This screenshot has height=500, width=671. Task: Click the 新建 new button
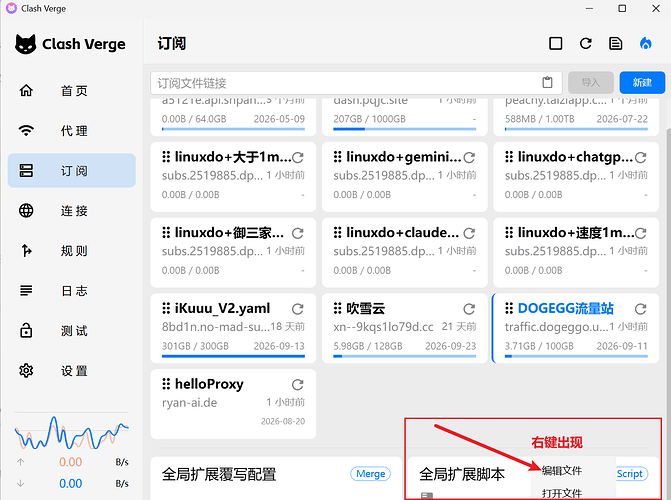[x=642, y=83]
